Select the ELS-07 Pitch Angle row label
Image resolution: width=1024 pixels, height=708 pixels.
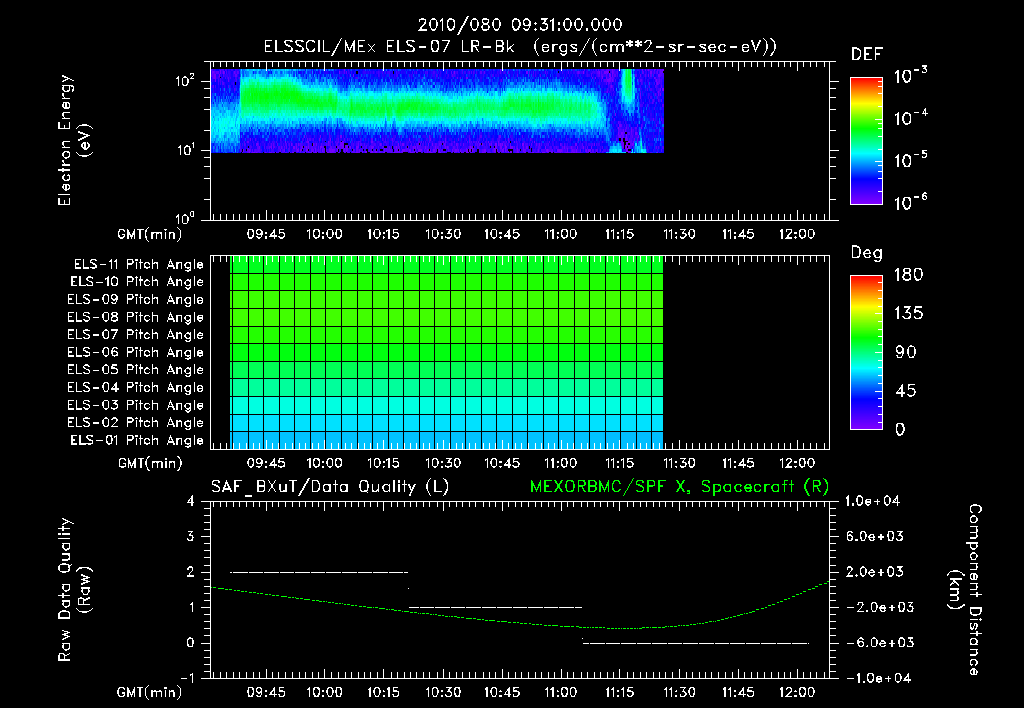click(x=136, y=335)
